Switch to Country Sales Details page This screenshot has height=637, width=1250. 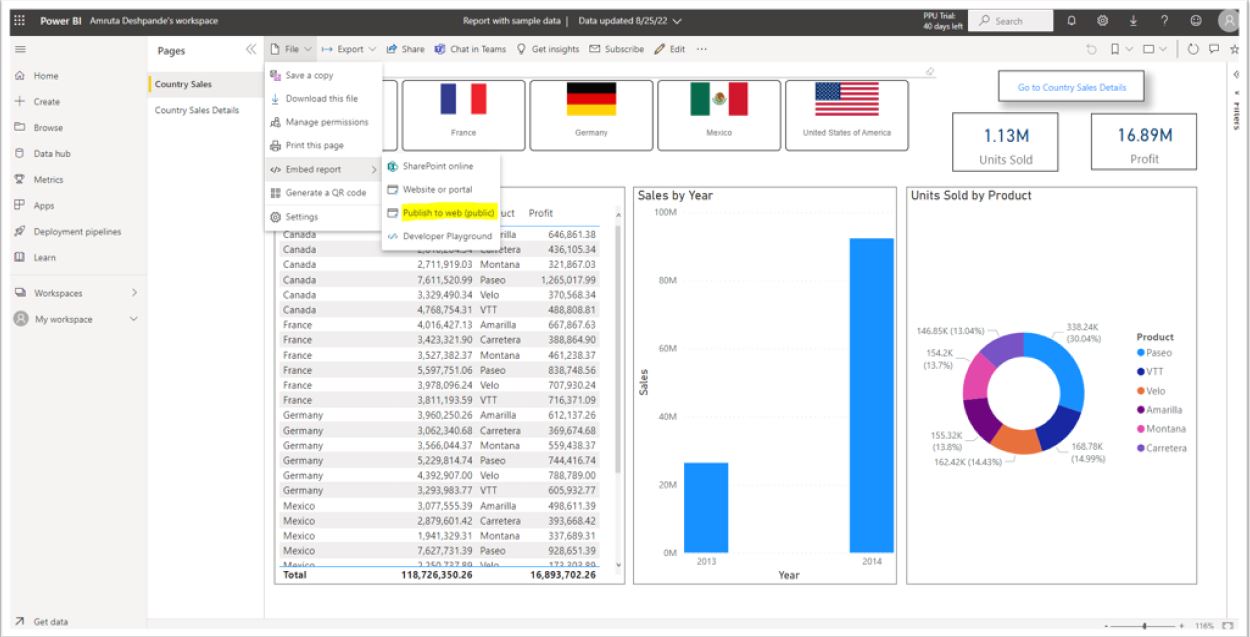point(204,110)
